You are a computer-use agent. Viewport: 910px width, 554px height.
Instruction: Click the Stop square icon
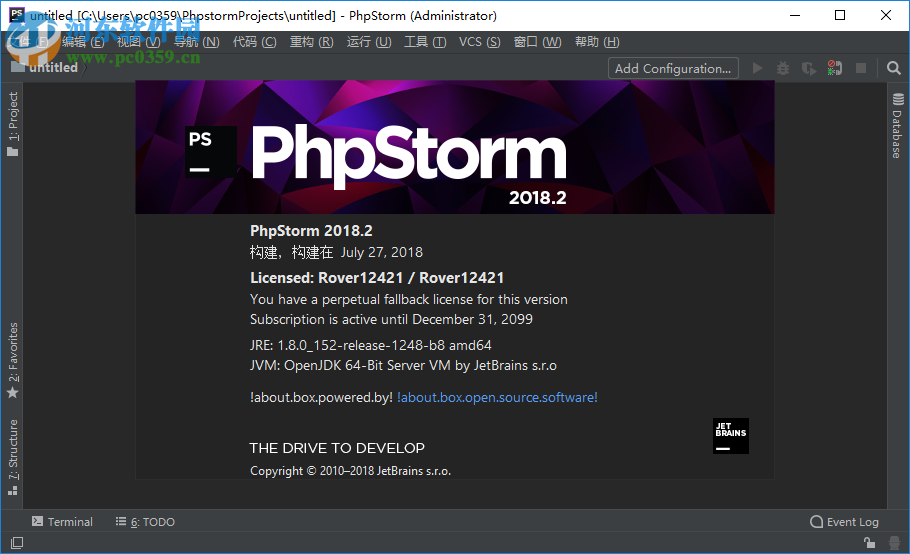[x=861, y=68]
